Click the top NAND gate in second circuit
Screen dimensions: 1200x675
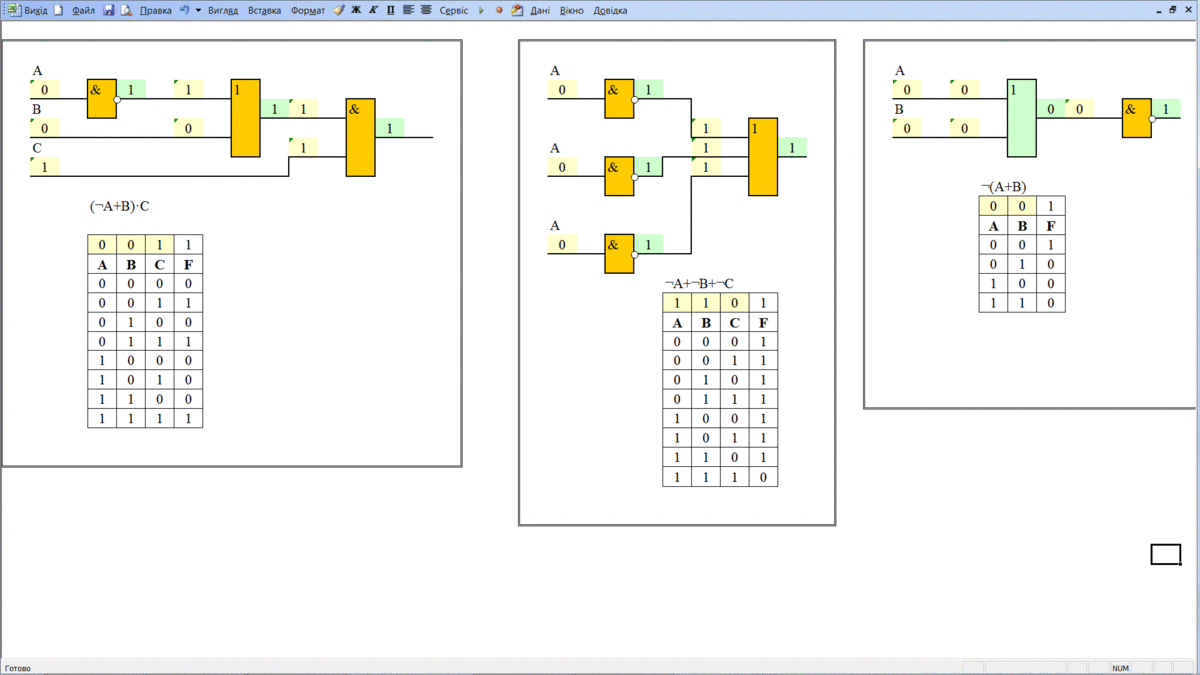tap(619, 98)
